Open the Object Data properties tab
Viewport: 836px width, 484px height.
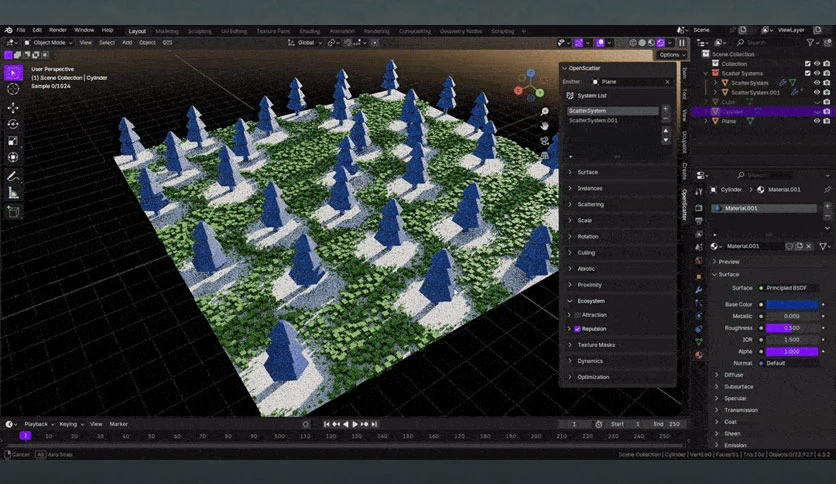(699, 342)
